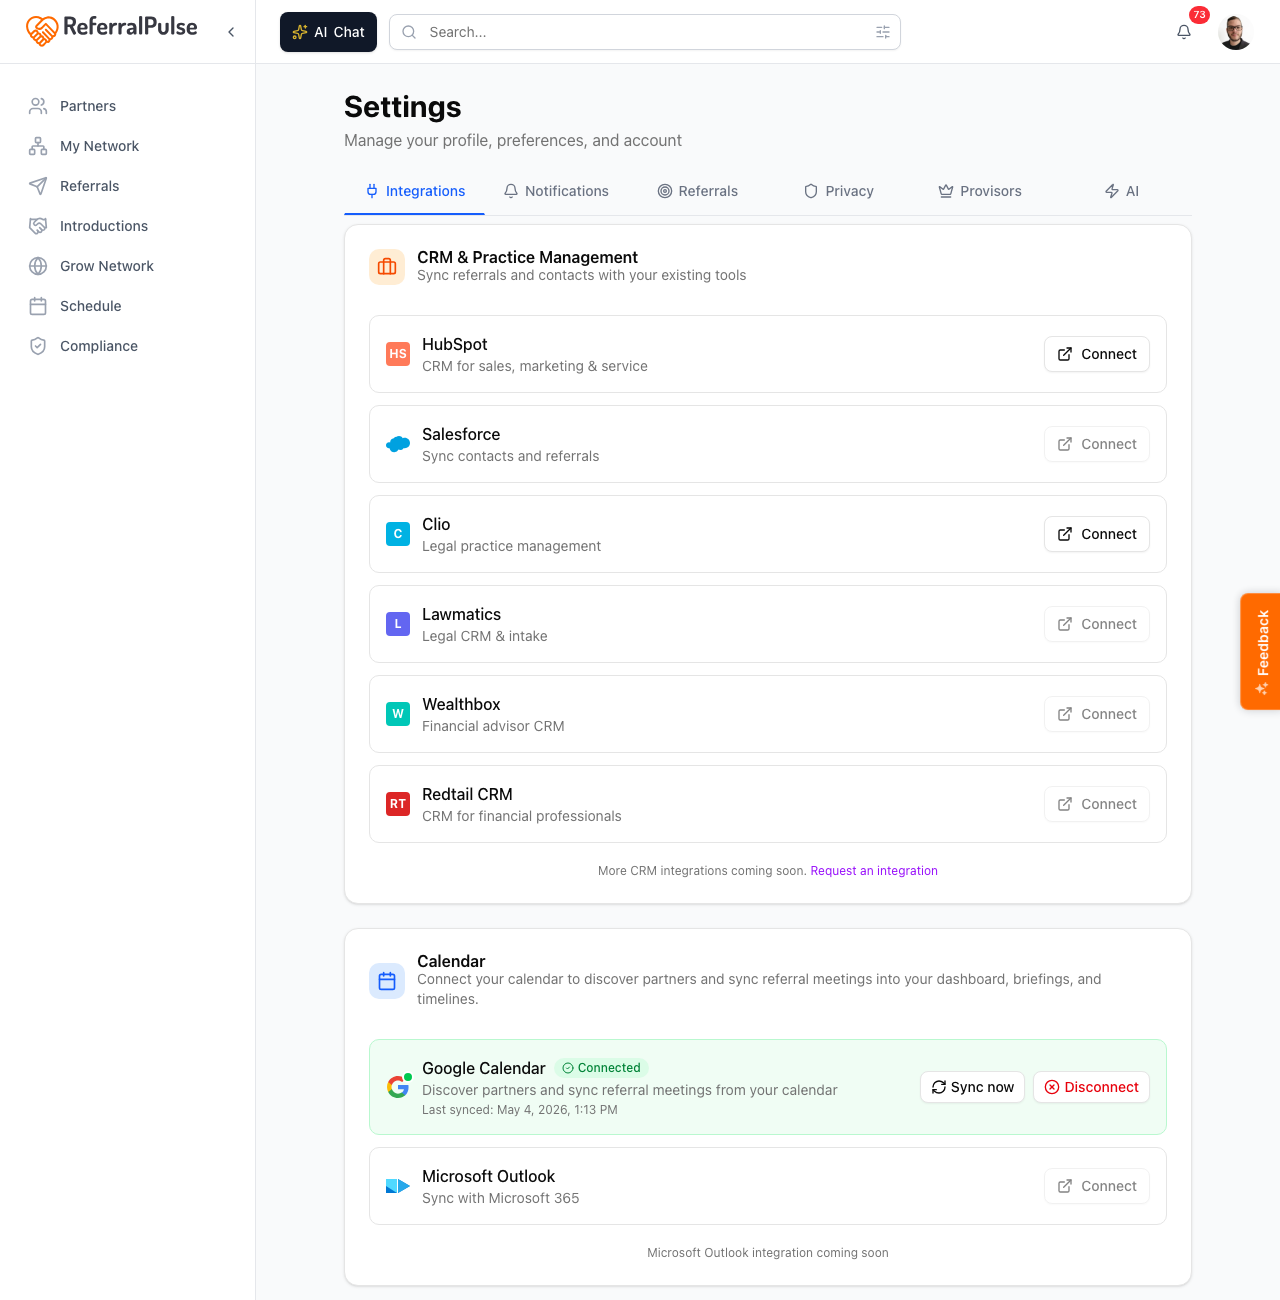Click 'Microsoft Outlook integration coming soon' note
The image size is (1280, 1300).
[x=768, y=1253]
